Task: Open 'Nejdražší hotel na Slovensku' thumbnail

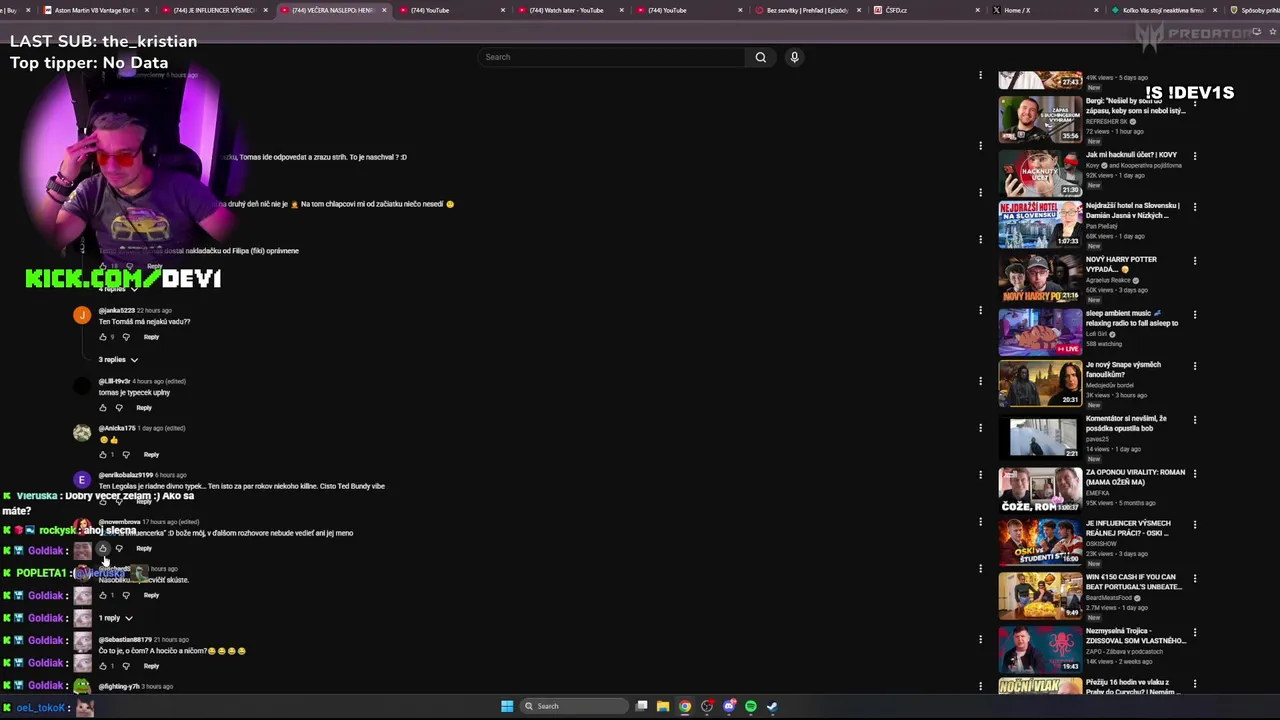Action: (1040, 224)
